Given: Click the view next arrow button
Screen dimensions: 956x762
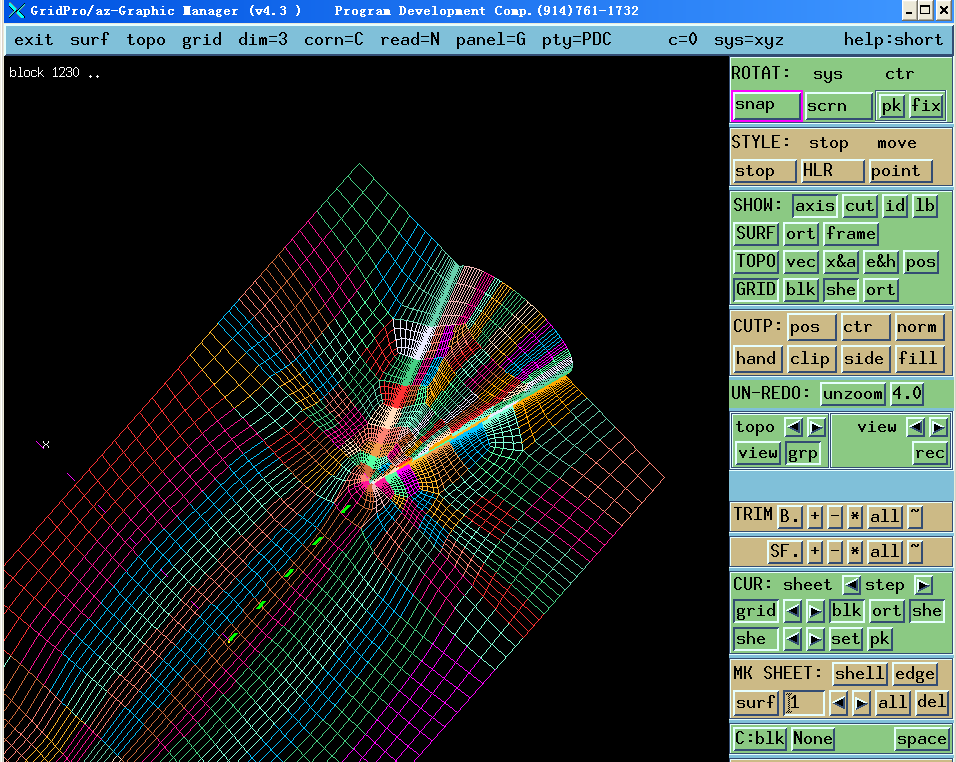Looking at the screenshot, I should [x=937, y=427].
